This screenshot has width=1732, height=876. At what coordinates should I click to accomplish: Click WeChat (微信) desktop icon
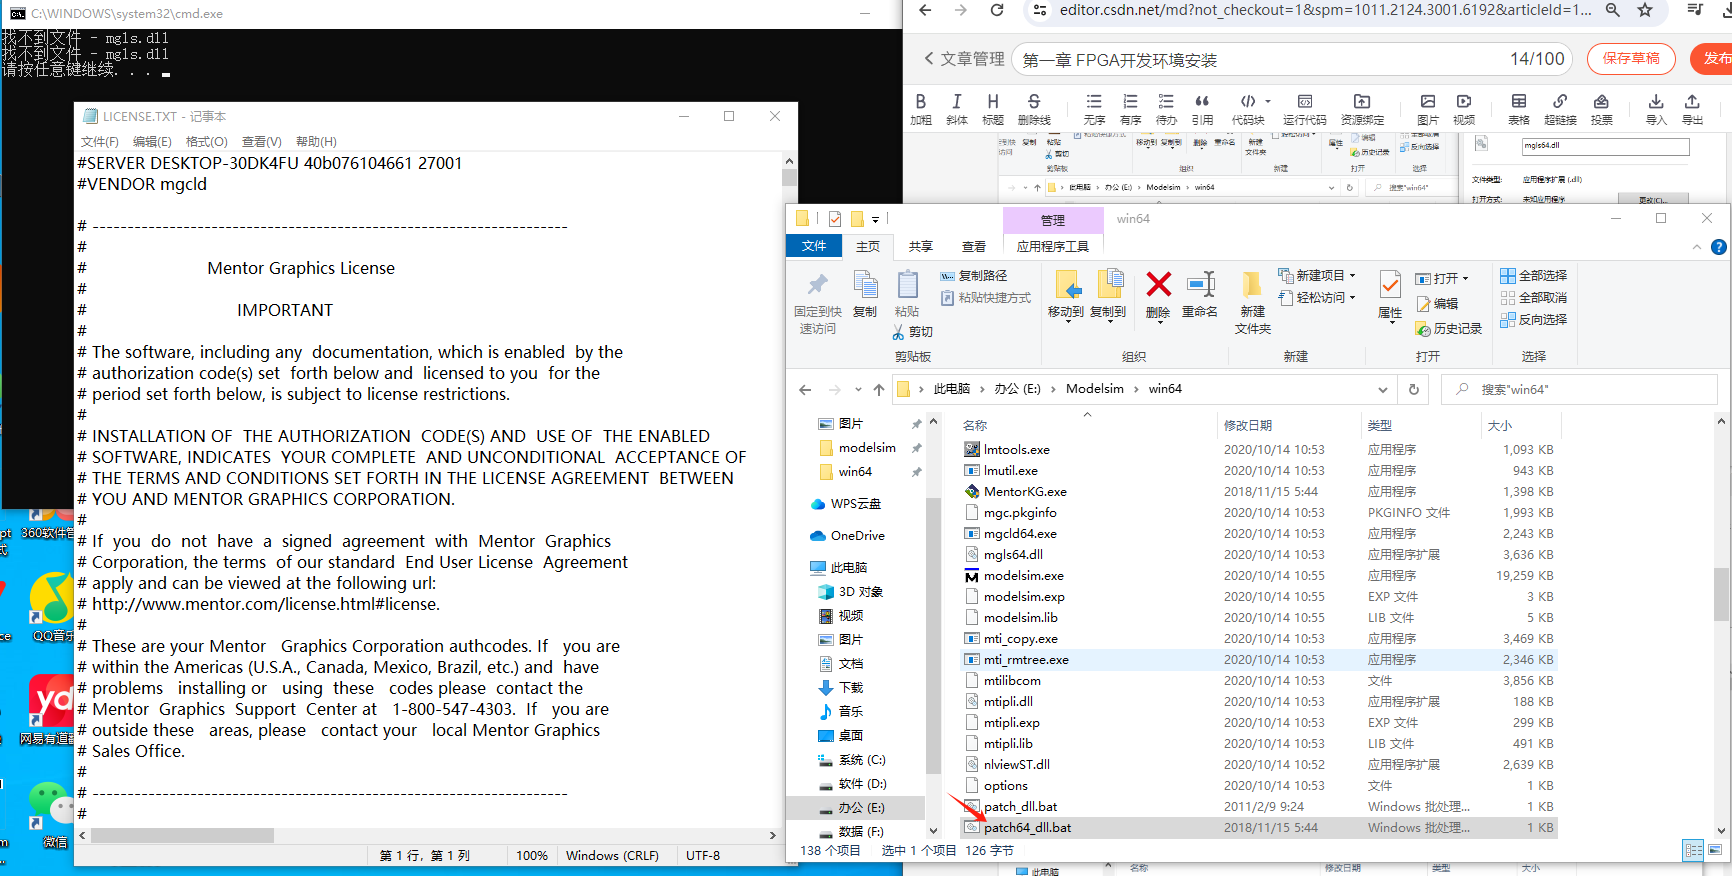[x=50, y=815]
